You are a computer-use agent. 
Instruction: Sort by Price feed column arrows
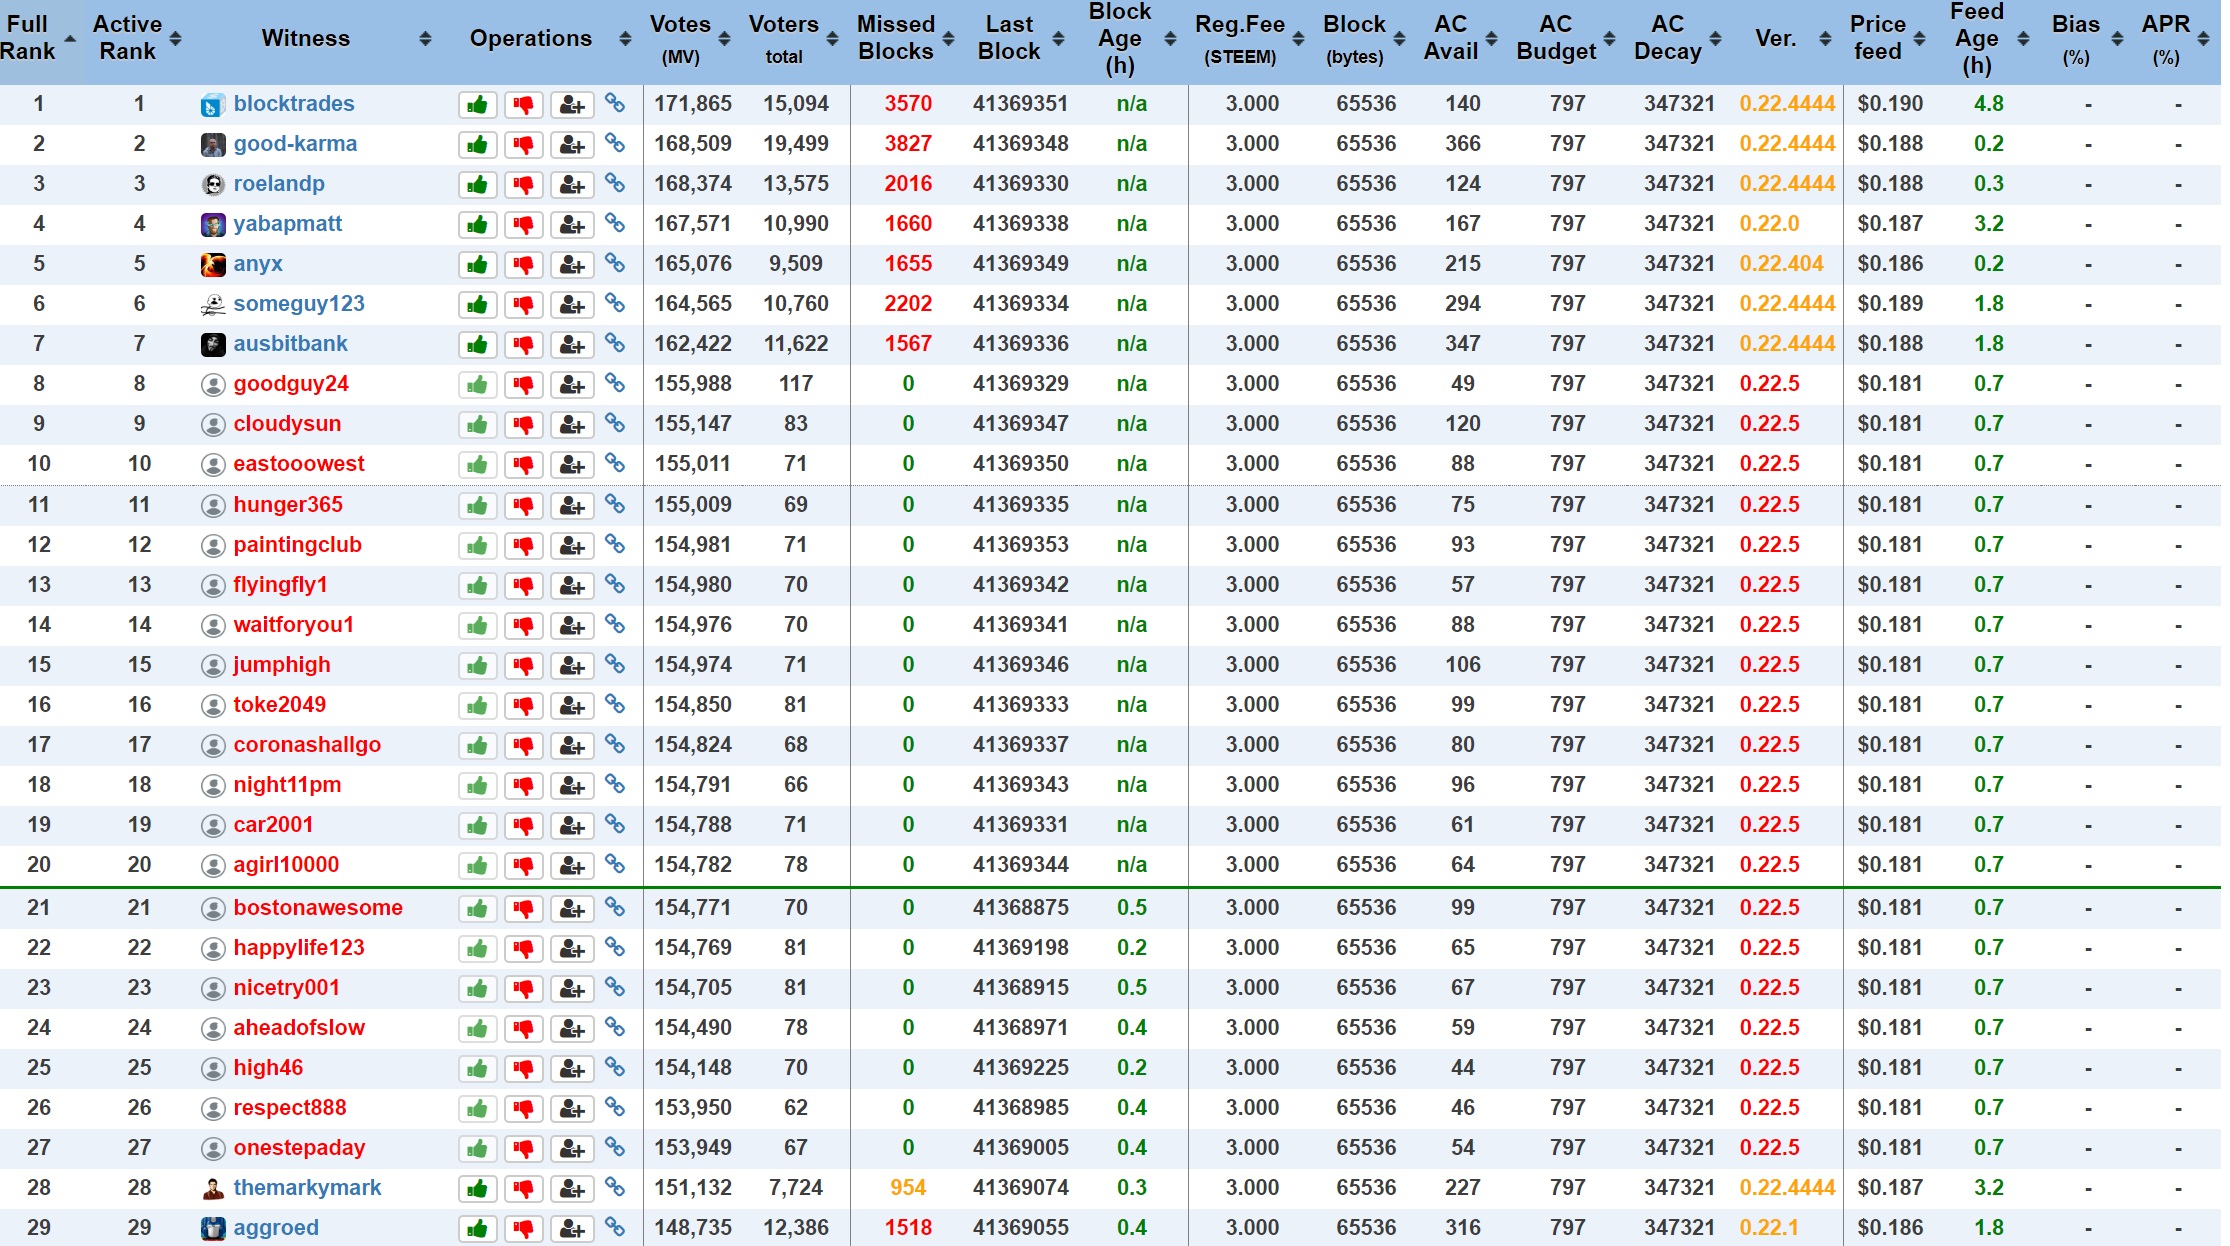click(x=1919, y=39)
